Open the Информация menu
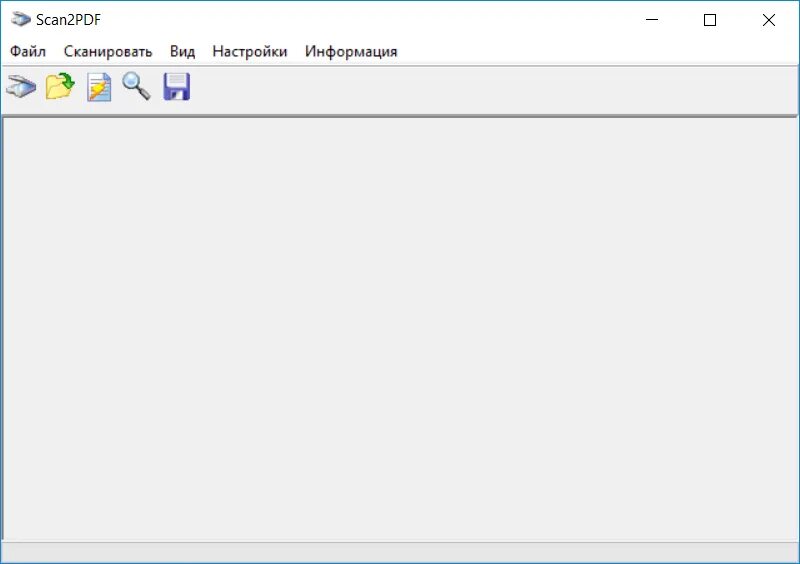This screenshot has width=800, height=564. (351, 52)
